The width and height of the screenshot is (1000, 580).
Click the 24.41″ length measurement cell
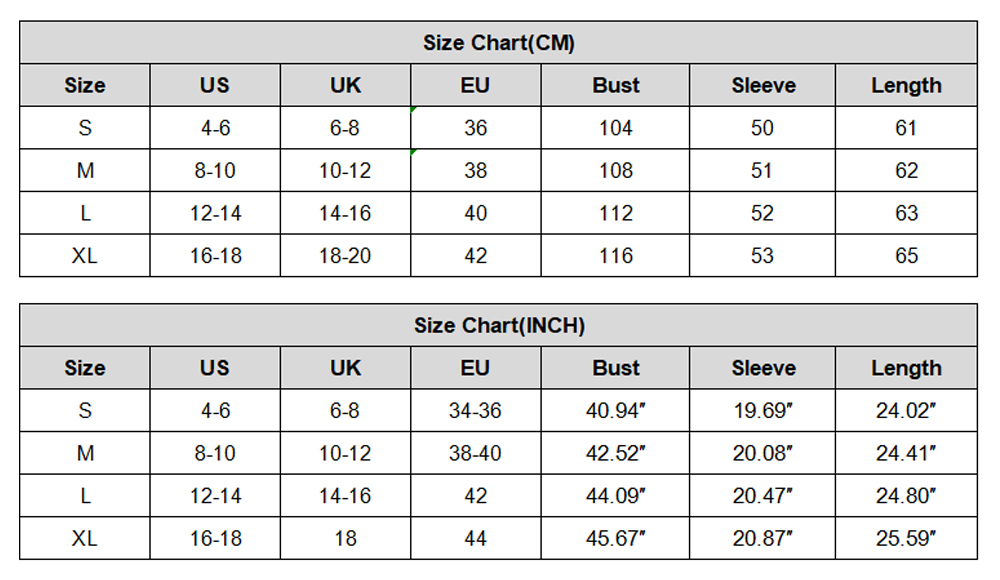click(906, 454)
